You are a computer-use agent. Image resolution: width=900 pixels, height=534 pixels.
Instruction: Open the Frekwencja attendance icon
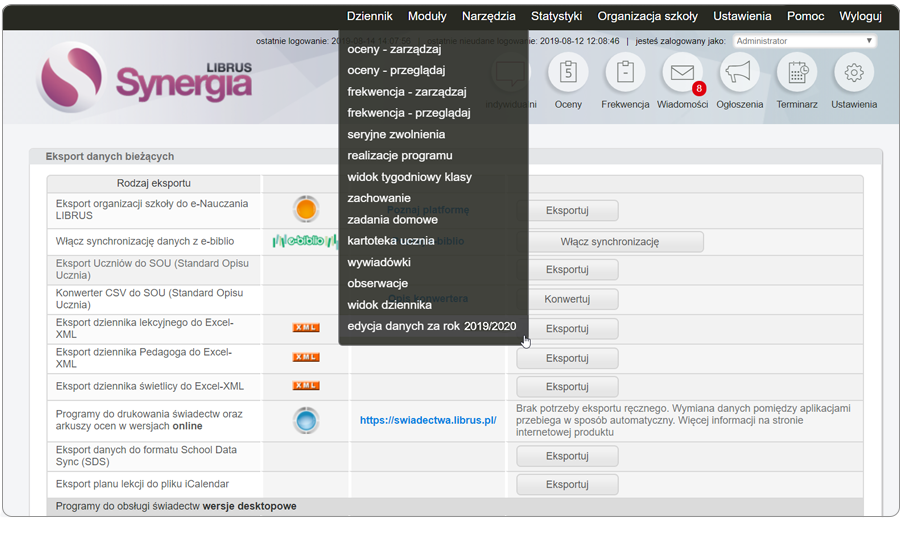point(625,73)
